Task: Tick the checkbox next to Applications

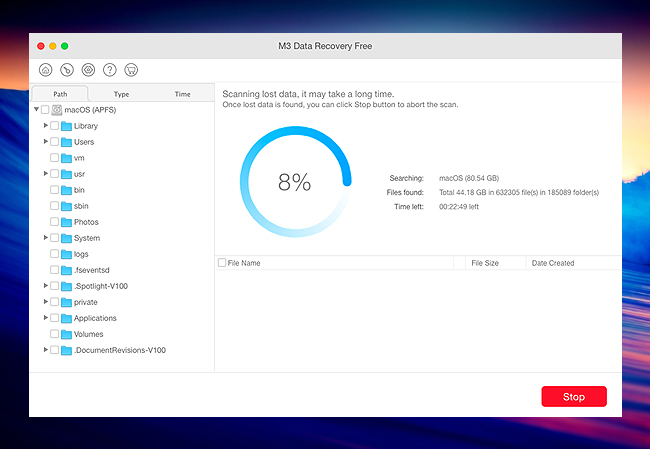Action: (x=54, y=318)
